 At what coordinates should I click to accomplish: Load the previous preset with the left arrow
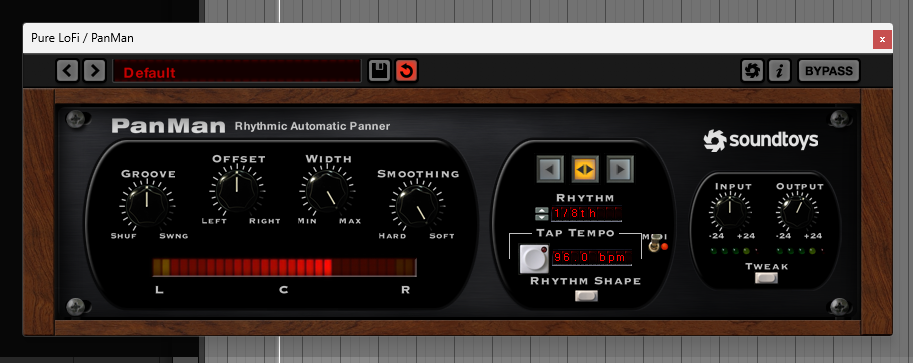(x=68, y=71)
